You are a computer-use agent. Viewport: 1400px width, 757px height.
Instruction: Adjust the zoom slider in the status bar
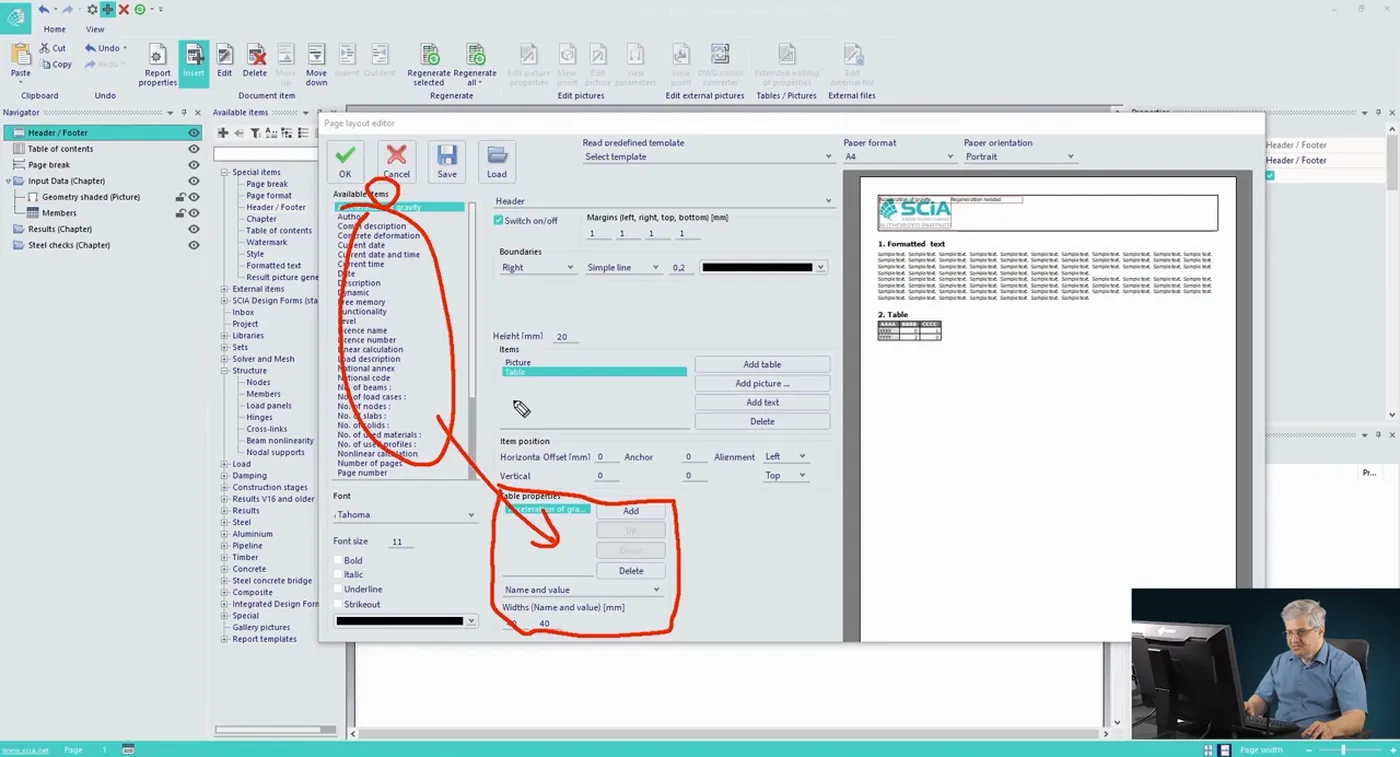point(1343,750)
